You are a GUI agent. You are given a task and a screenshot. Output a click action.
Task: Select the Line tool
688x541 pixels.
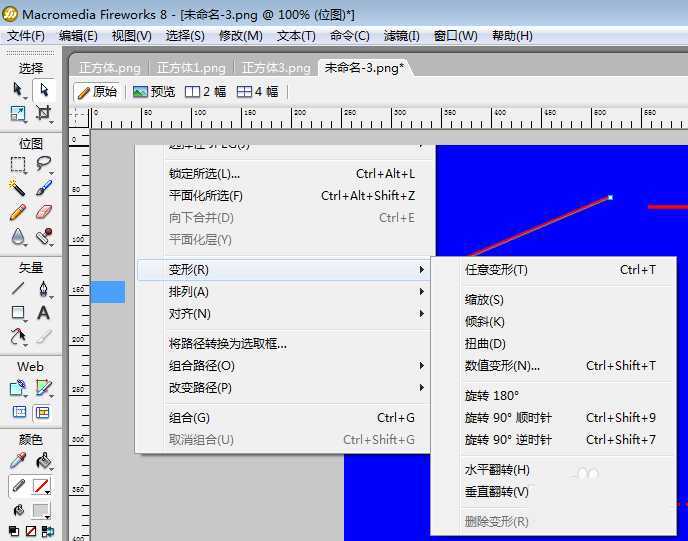click(18, 289)
